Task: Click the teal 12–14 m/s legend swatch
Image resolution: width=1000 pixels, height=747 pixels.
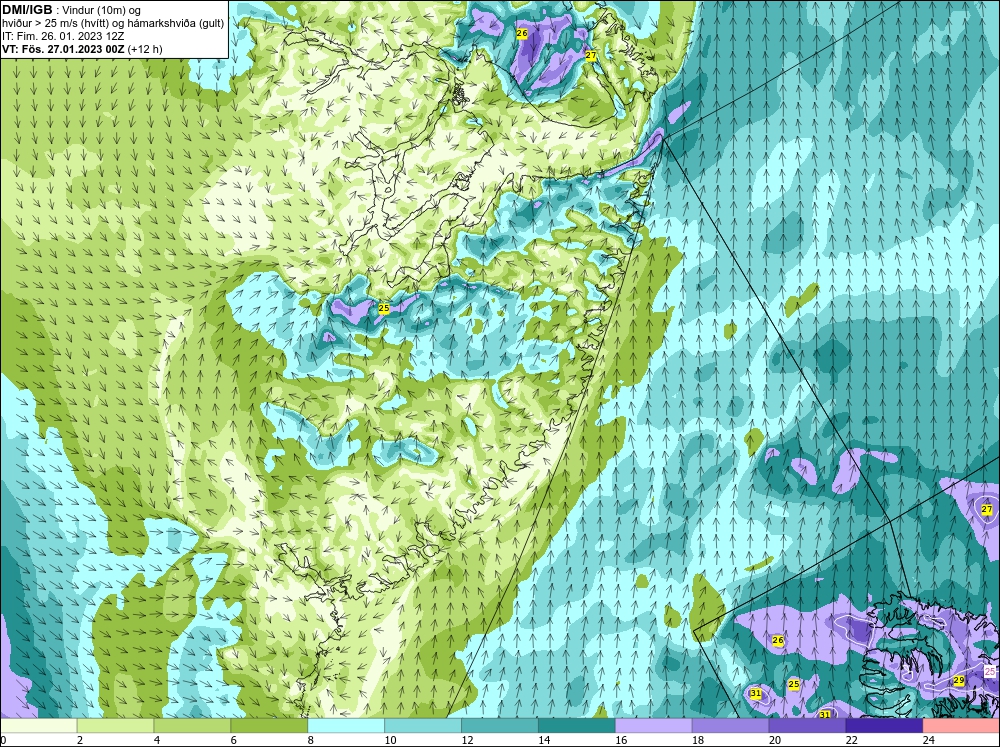Action: pyautogui.click(x=499, y=725)
